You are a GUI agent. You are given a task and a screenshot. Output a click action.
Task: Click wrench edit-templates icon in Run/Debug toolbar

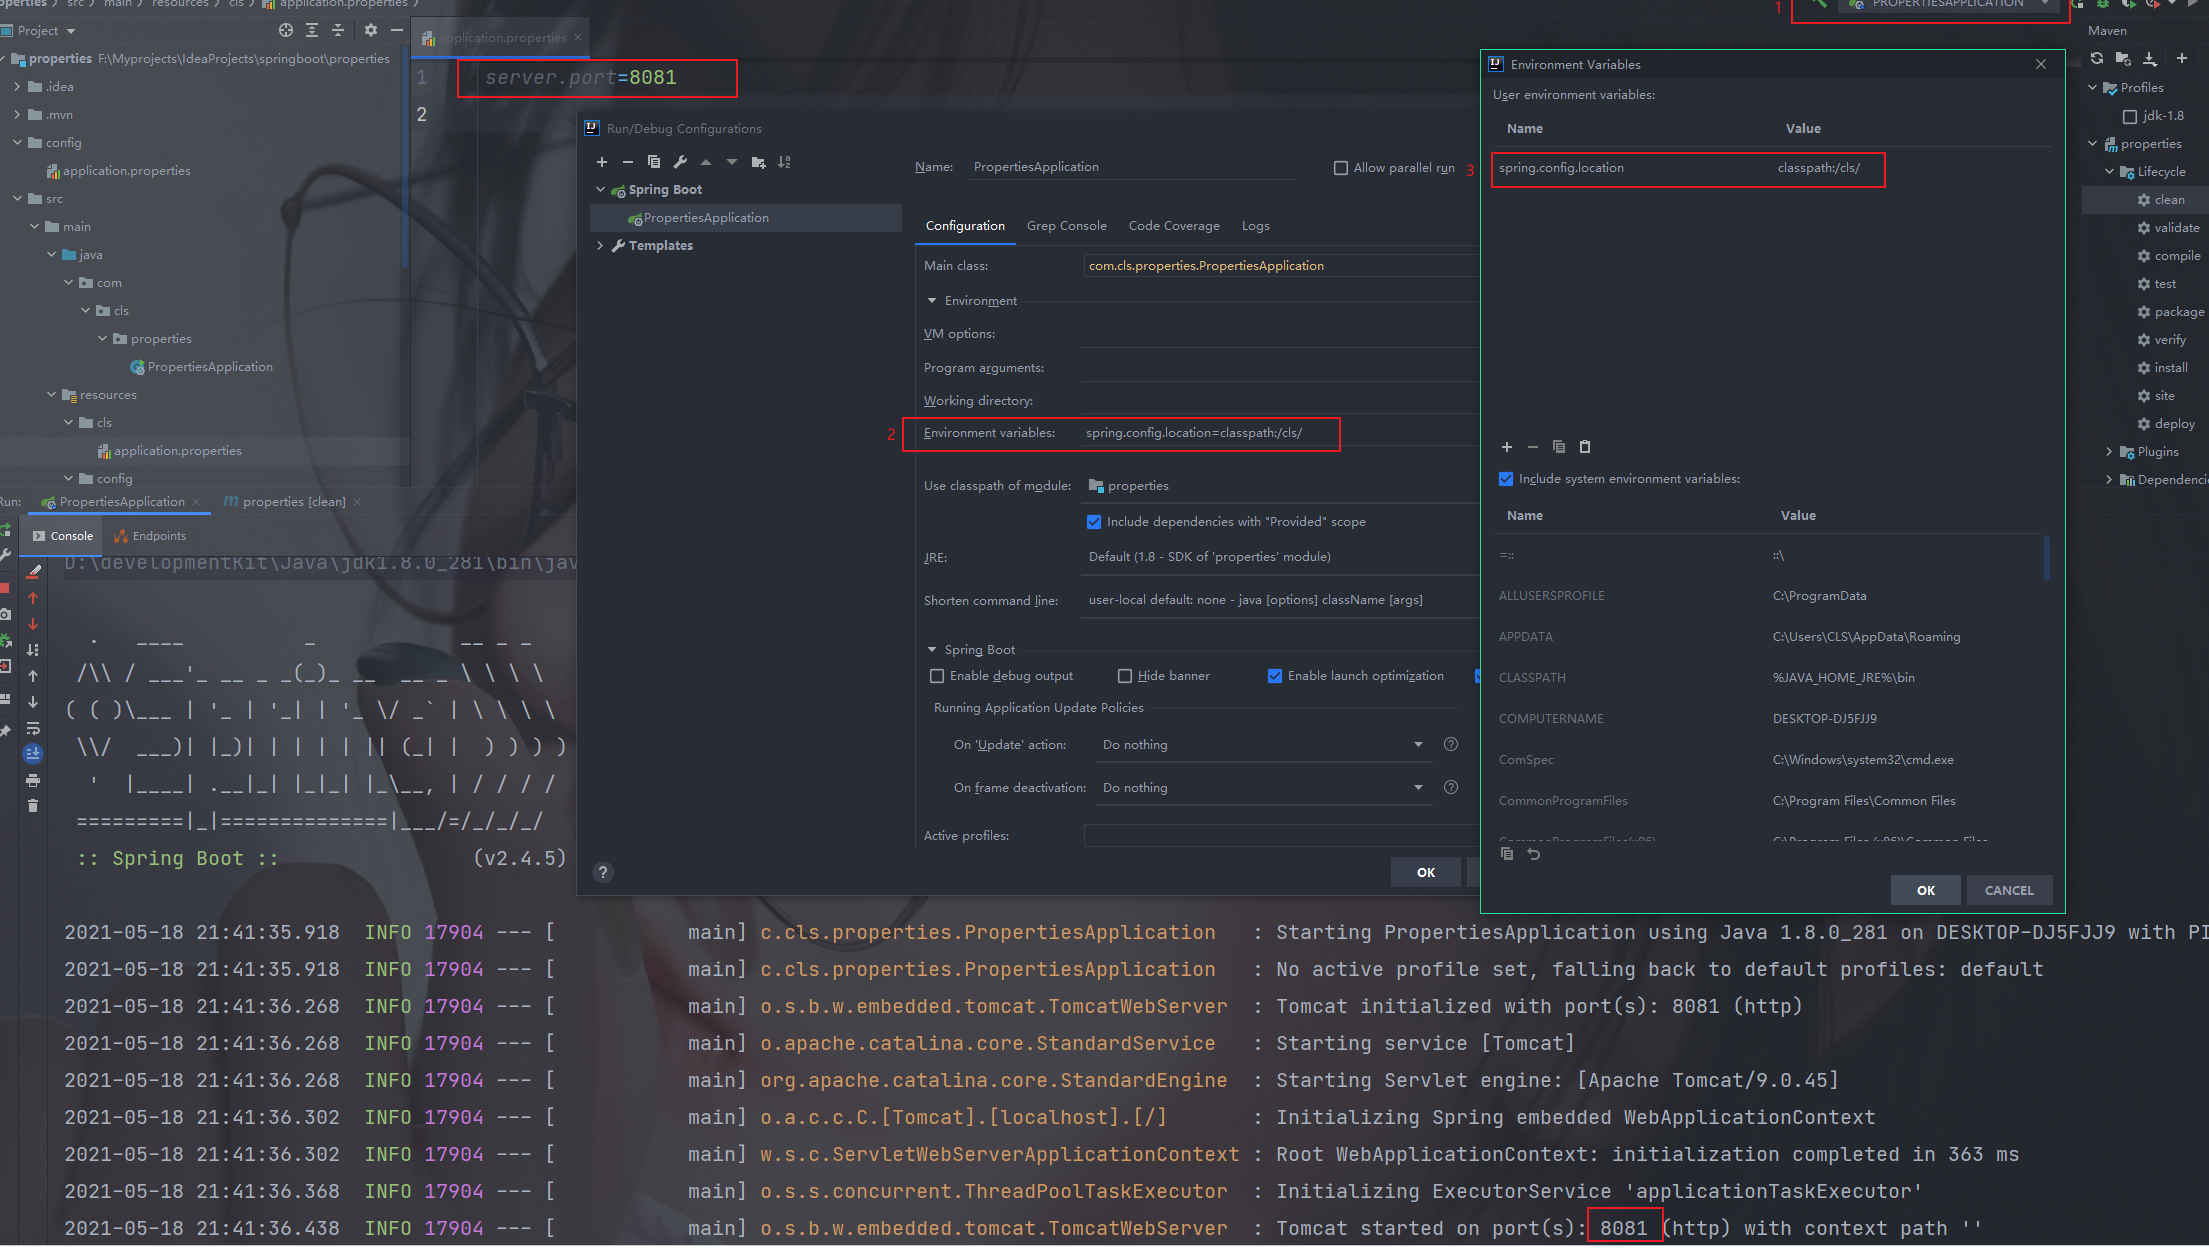coord(680,162)
